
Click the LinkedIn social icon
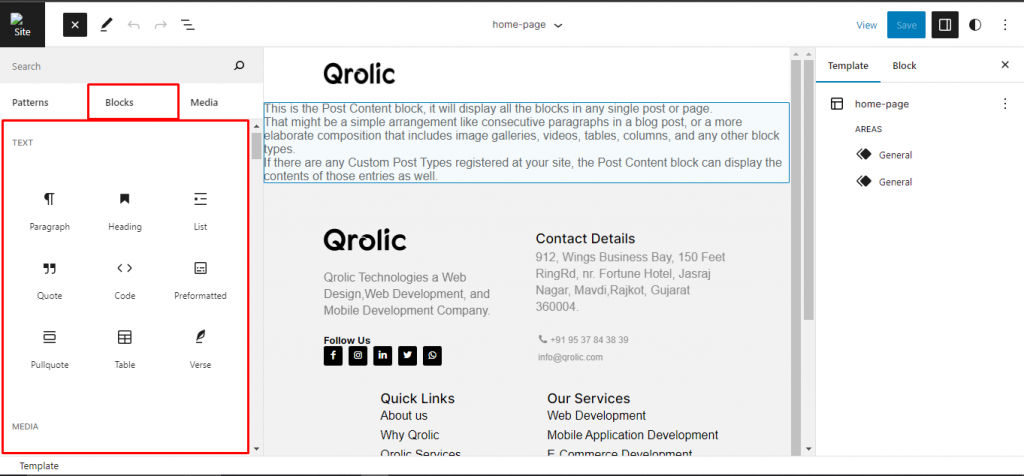(383, 356)
